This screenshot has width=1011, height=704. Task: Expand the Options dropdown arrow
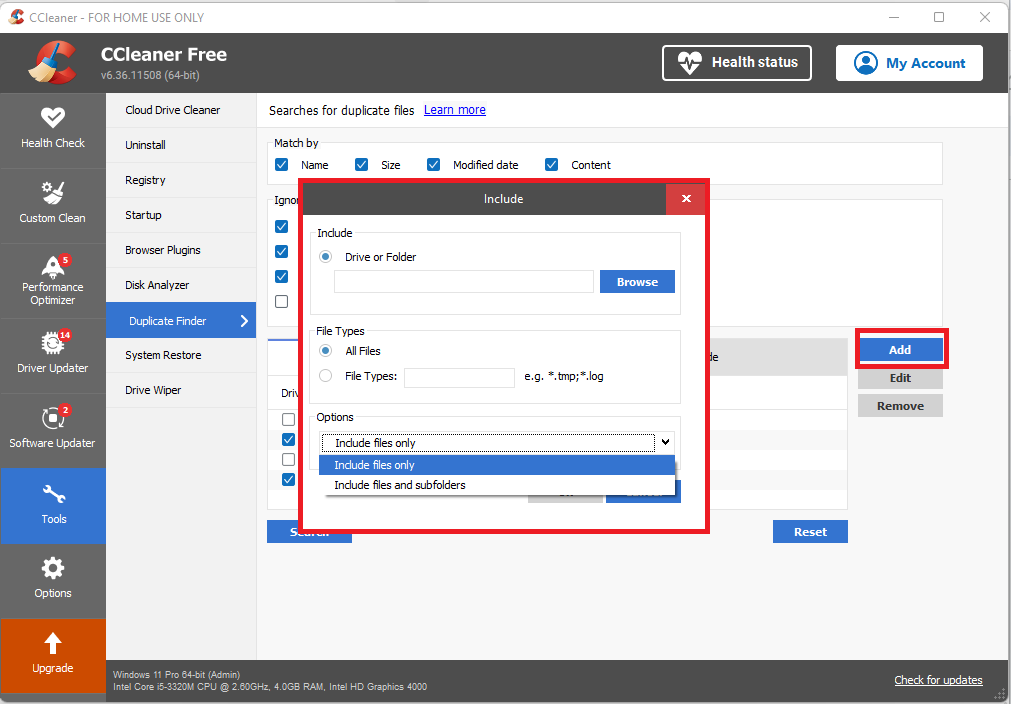click(664, 442)
